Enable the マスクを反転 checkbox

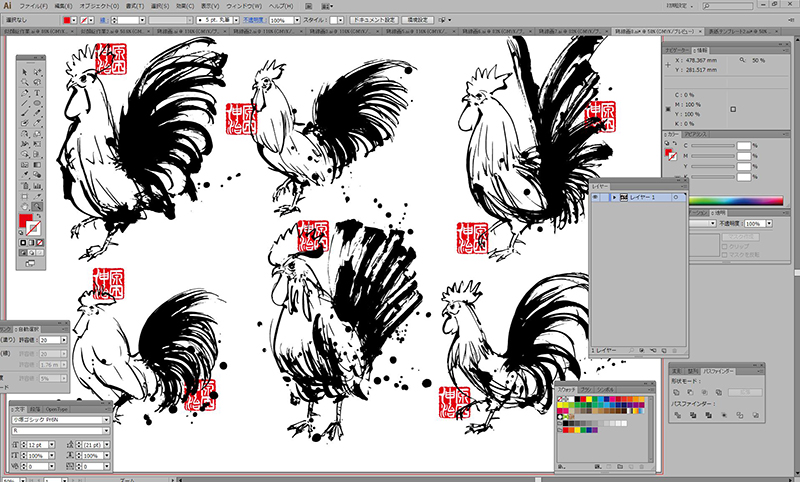(x=724, y=255)
